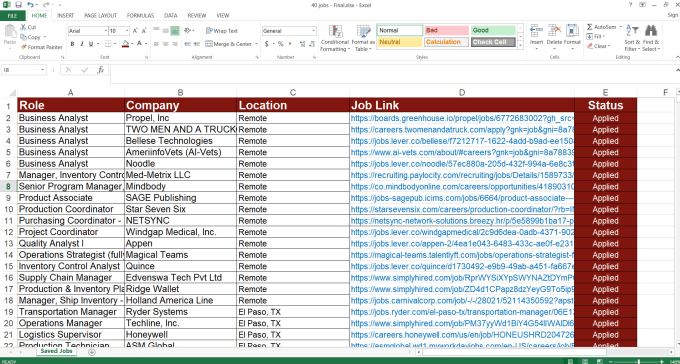Viewport: 680px width, 364px height.
Task: Click the Cut scissors icon
Action: coord(23,27)
